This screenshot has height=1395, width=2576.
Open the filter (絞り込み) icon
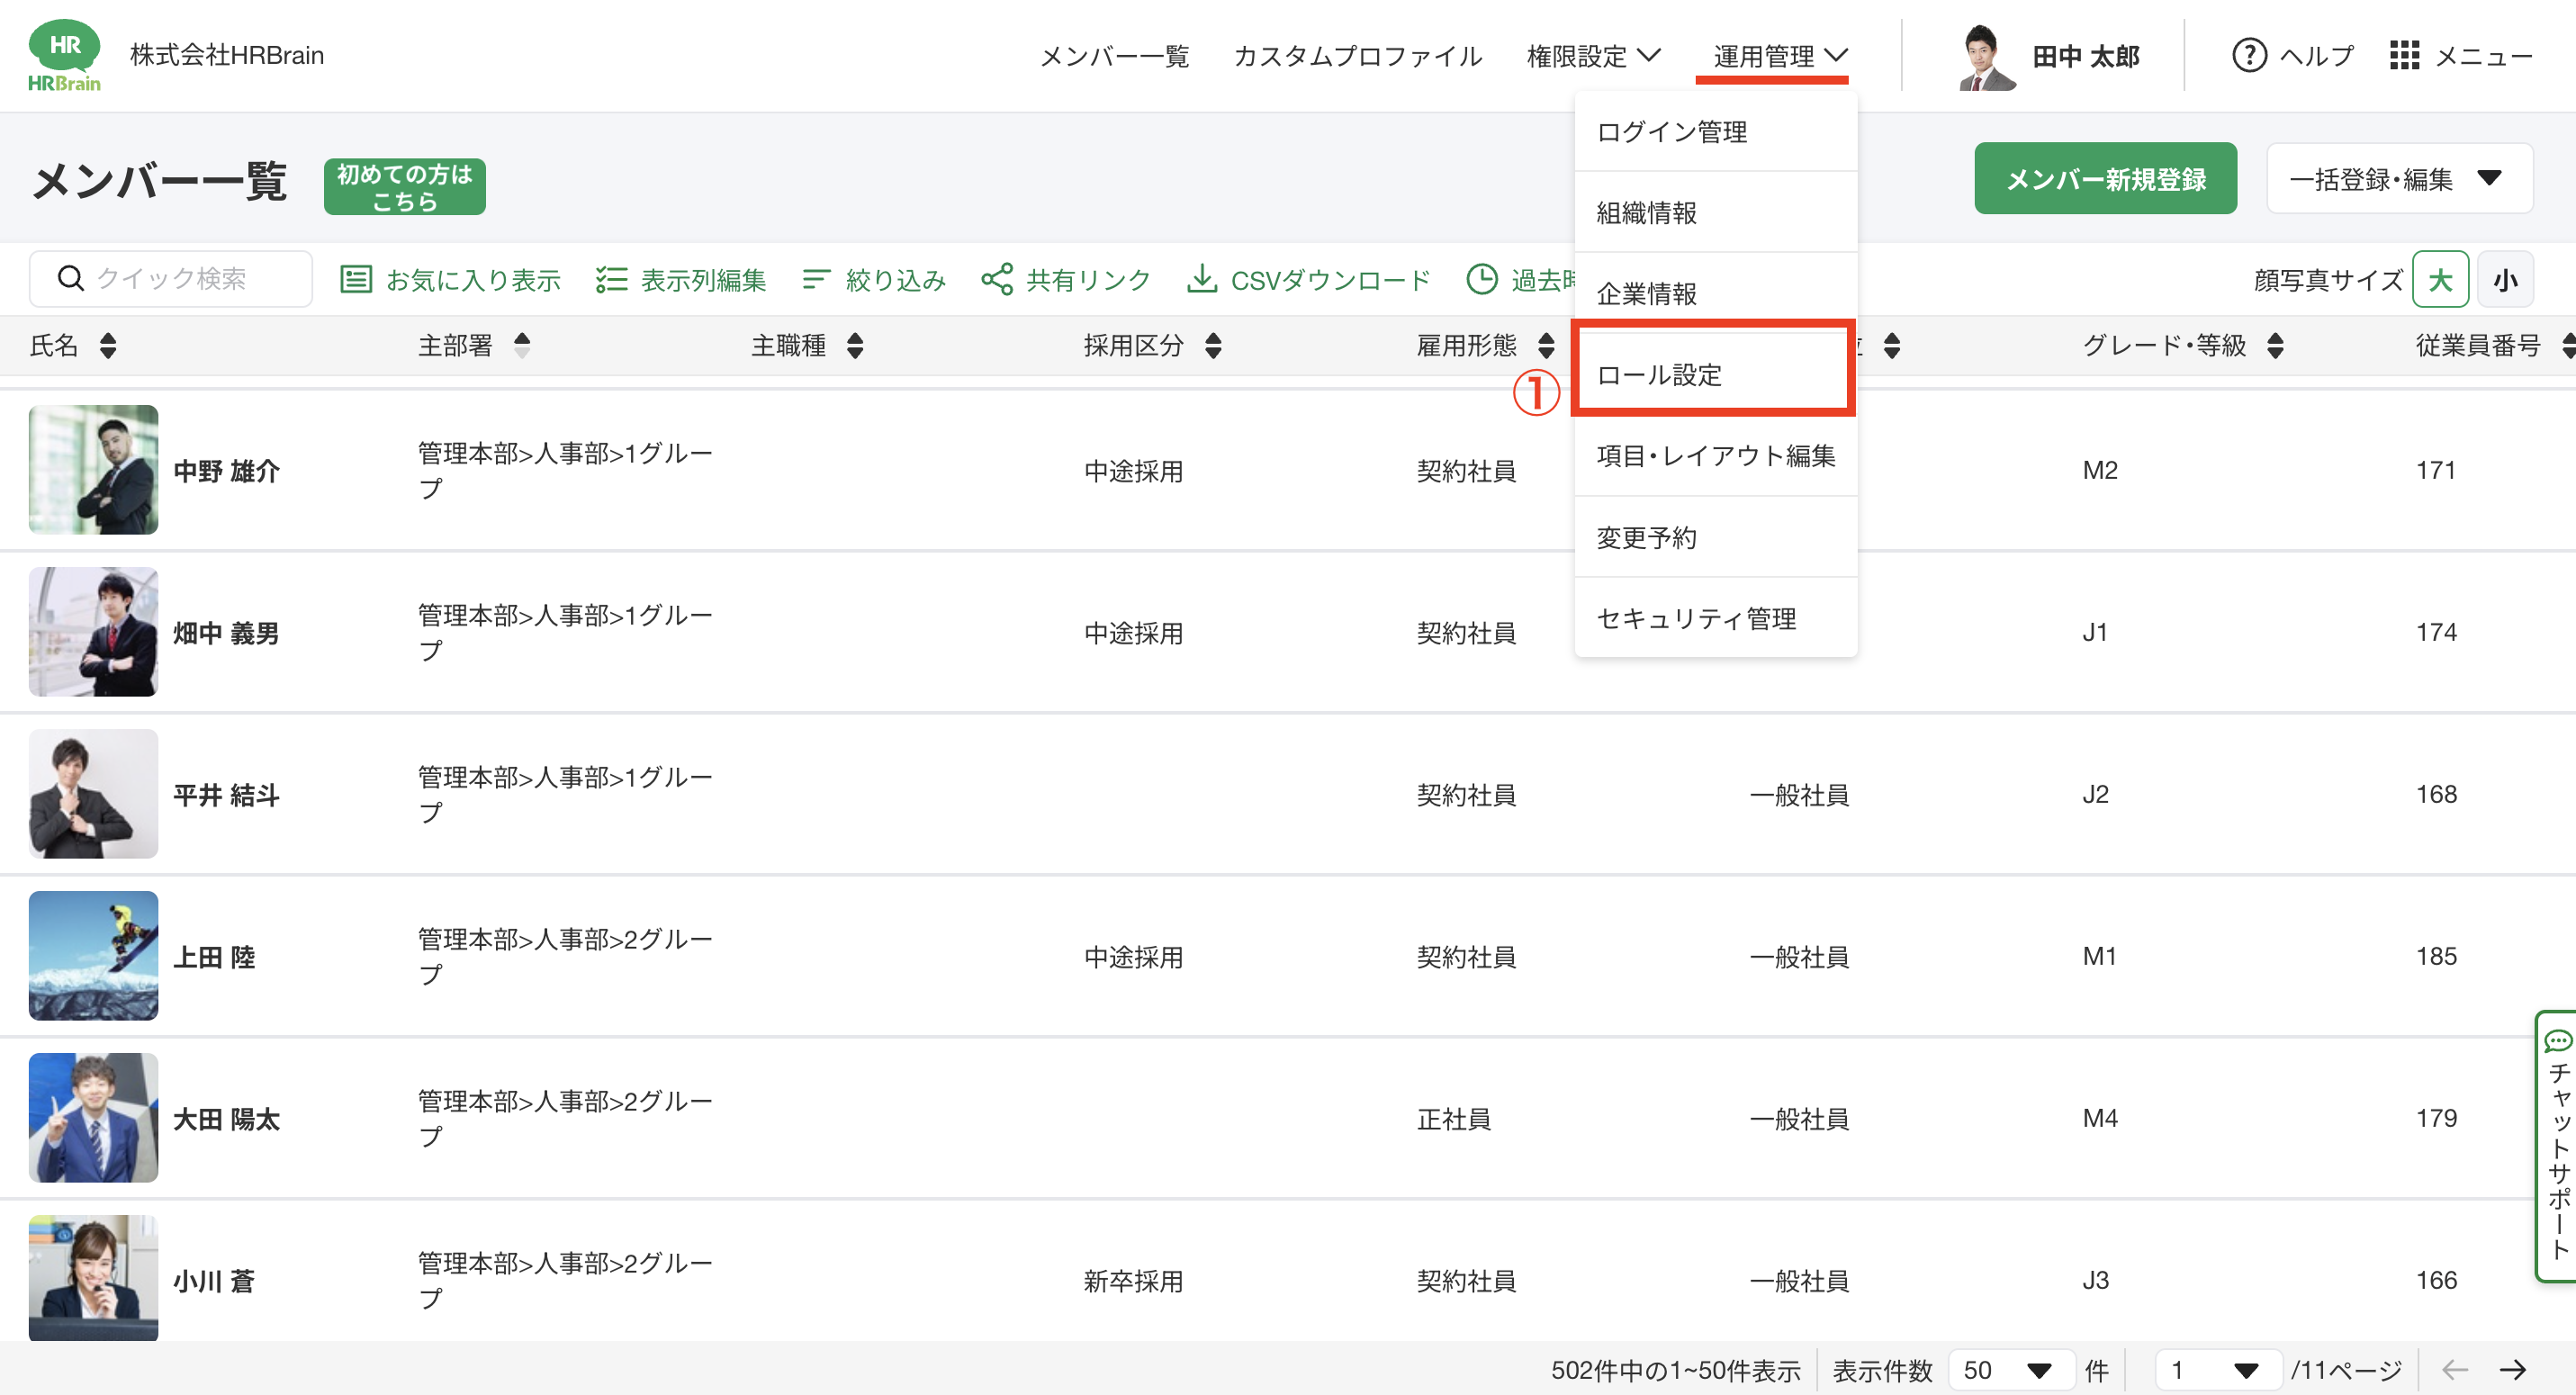point(816,279)
